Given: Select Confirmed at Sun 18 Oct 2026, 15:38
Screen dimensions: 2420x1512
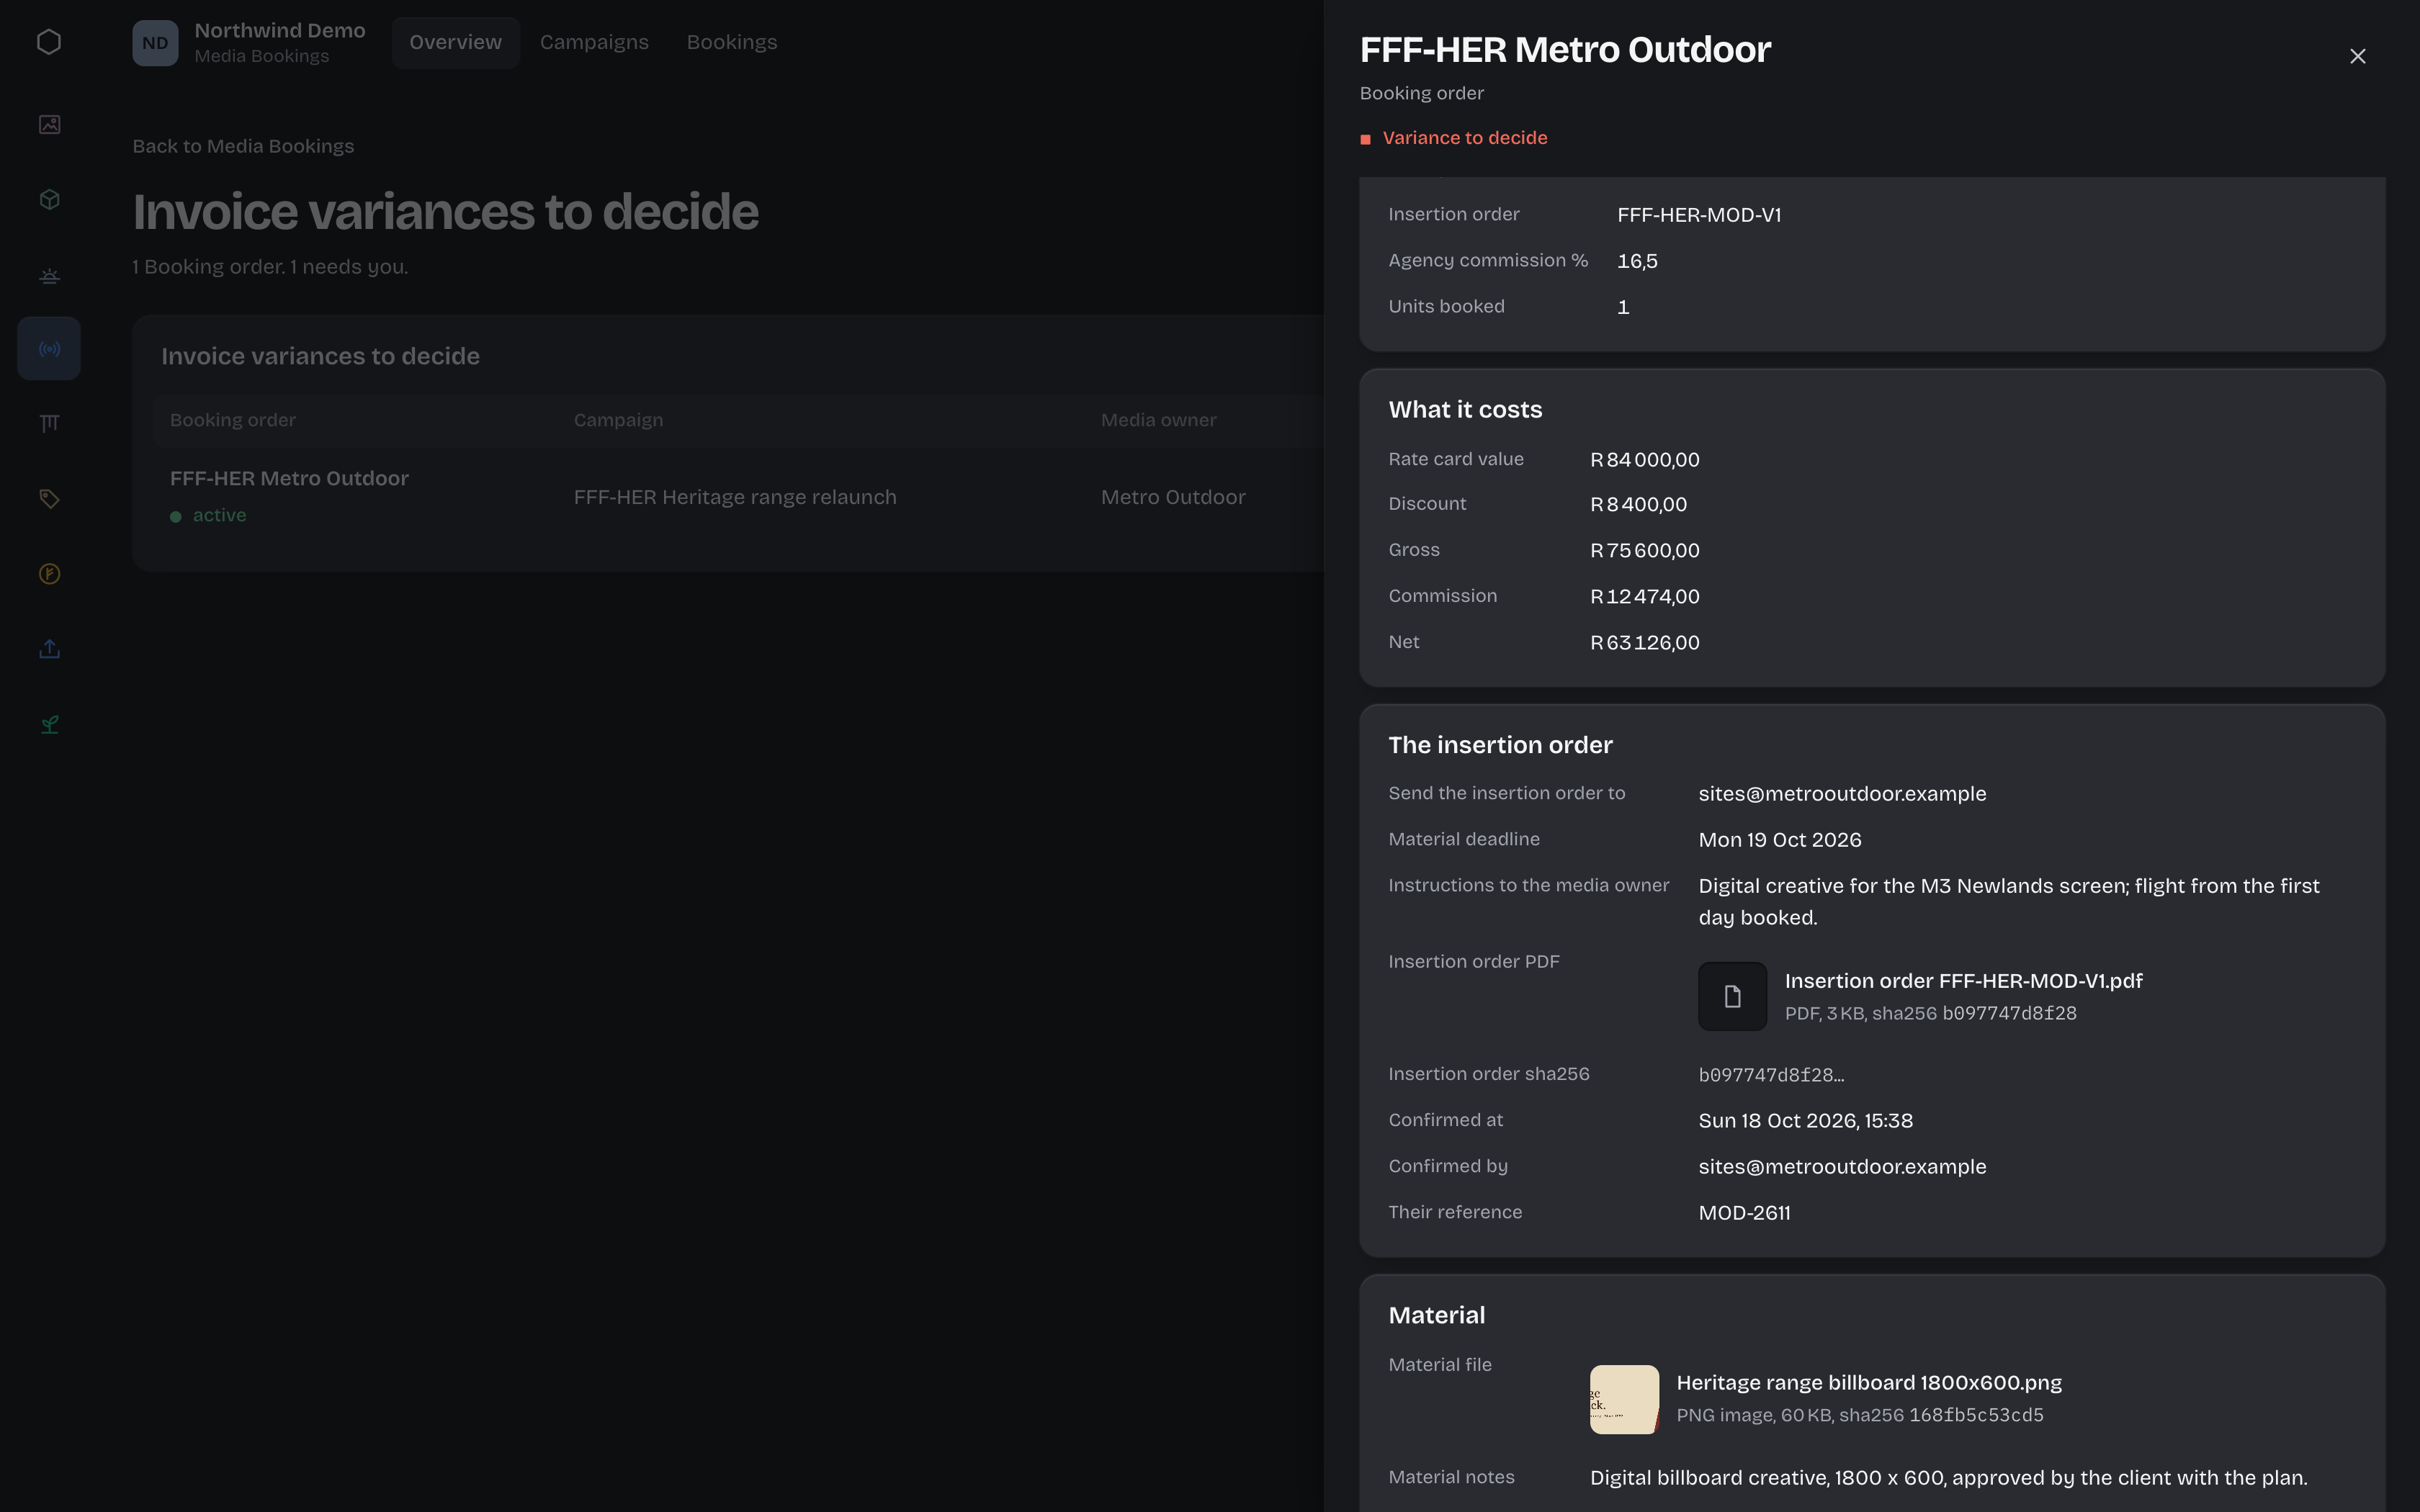Looking at the screenshot, I should pos(1805,1121).
